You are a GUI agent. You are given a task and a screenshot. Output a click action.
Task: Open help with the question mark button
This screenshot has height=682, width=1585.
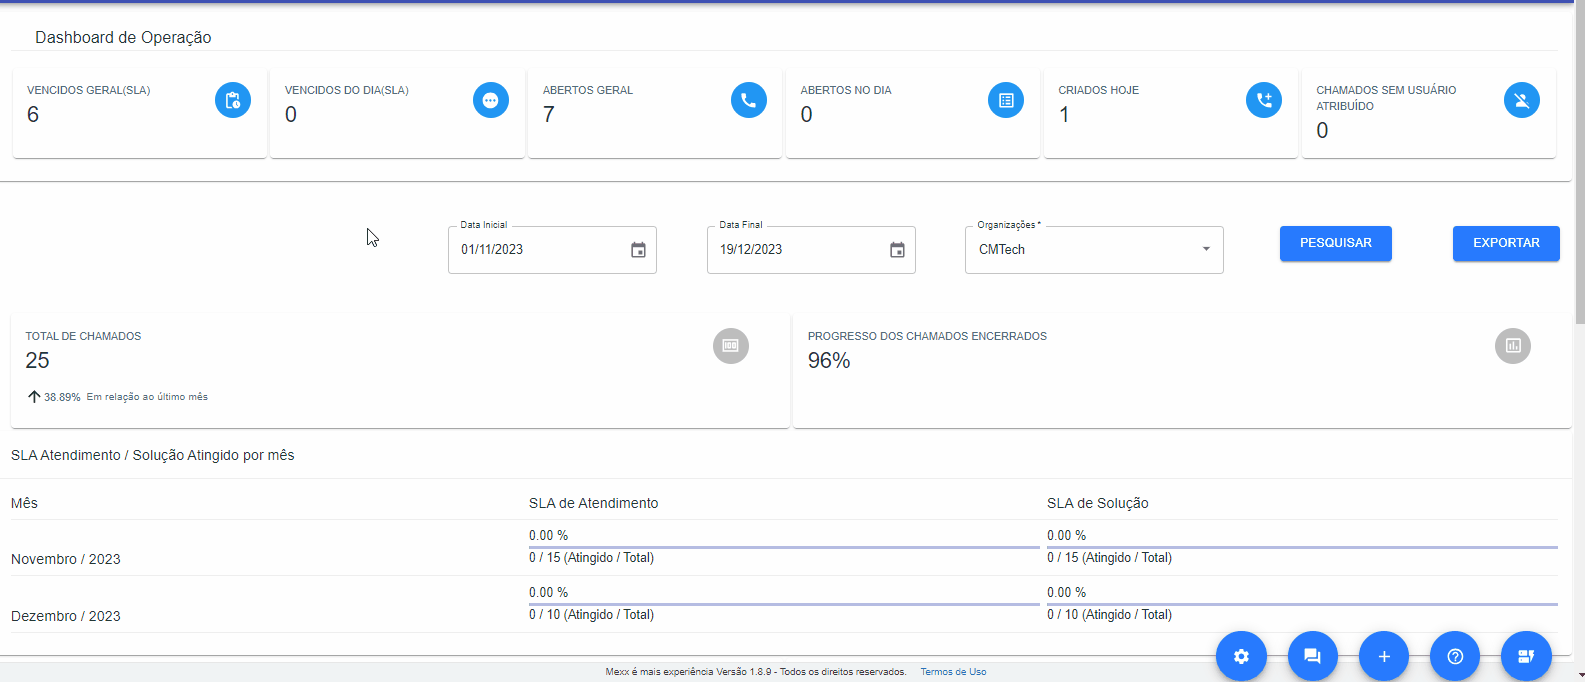[x=1456, y=656]
